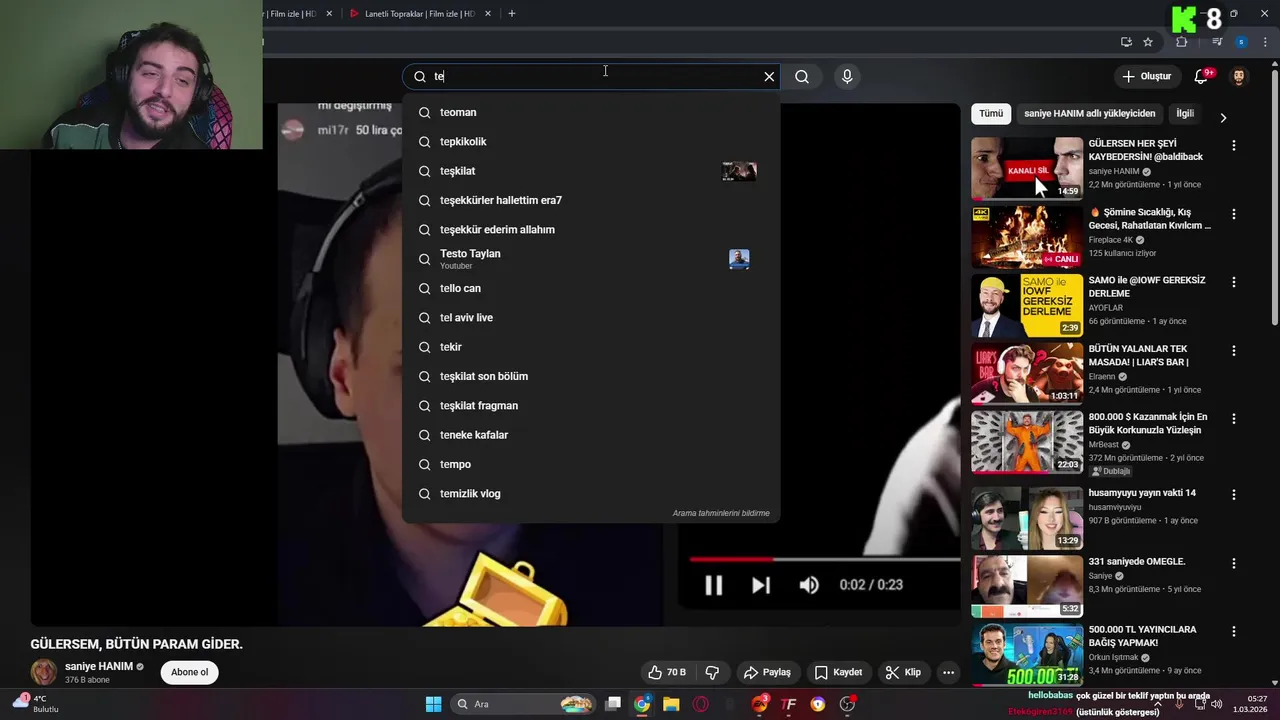Pick the 'teşkilat son bölüm' suggestion
Screen dimensions: 1280x720
pos(590,376)
